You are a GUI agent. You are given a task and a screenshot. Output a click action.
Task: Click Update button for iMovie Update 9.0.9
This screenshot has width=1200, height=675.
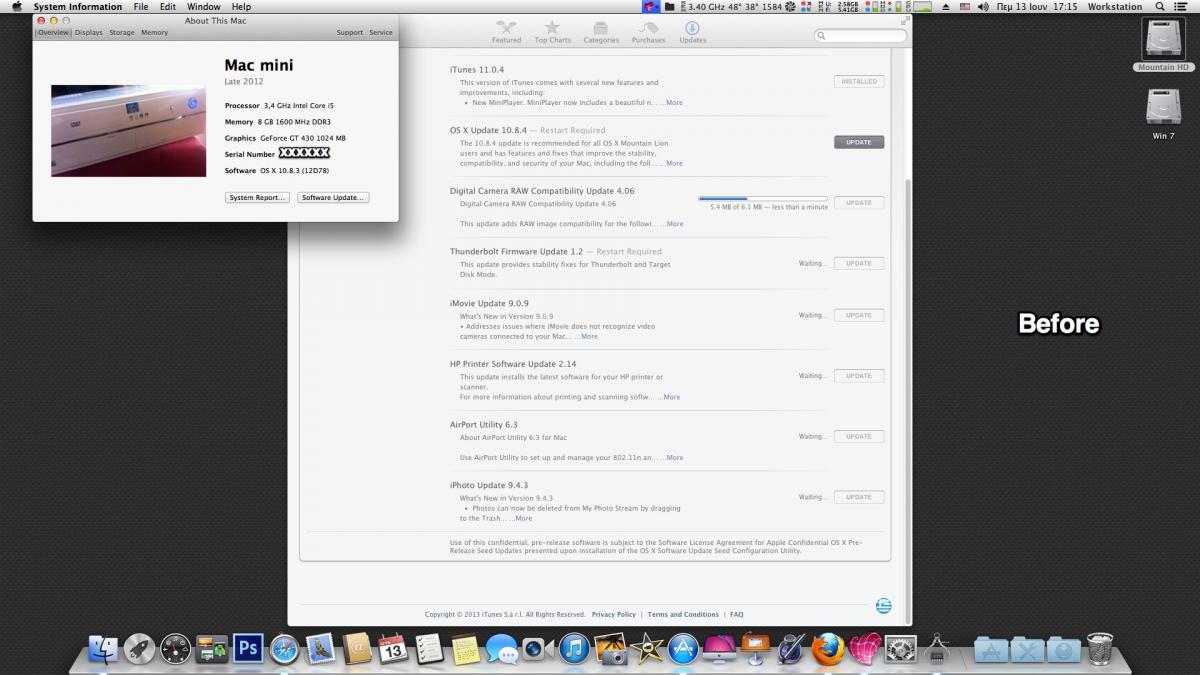[859, 315]
